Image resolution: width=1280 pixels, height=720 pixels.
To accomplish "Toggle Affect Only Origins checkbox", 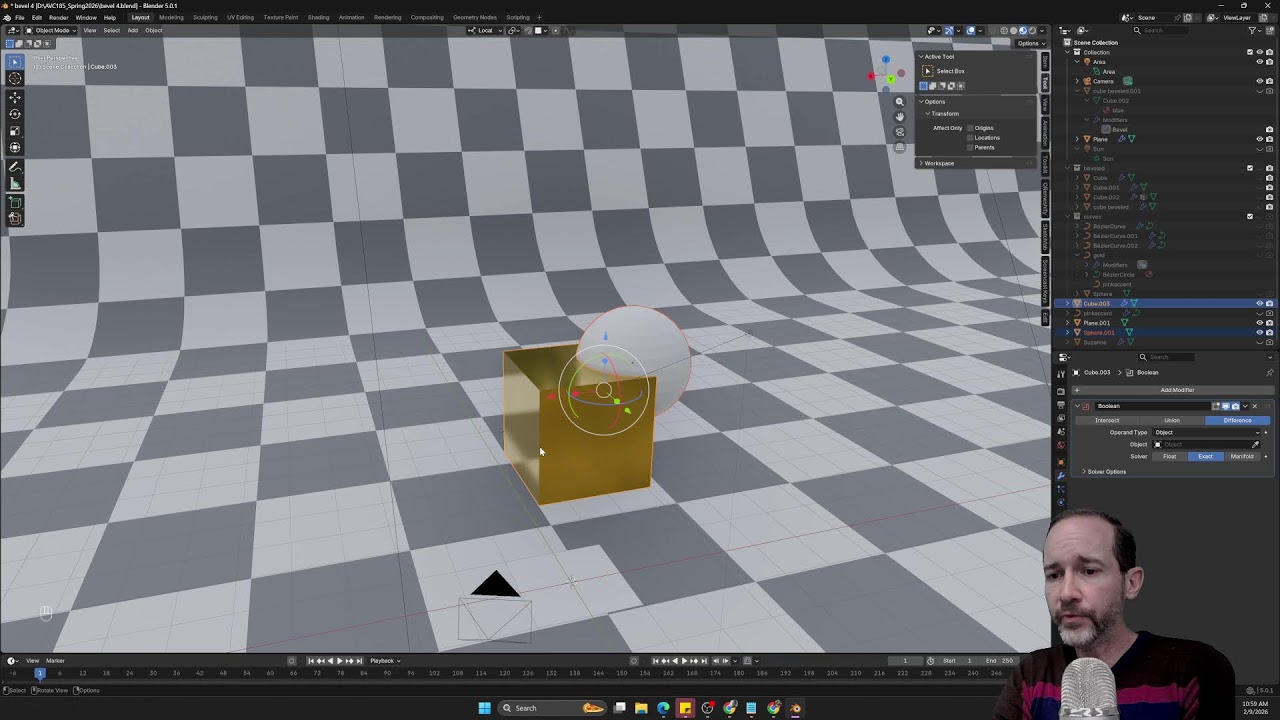I will tap(971, 128).
